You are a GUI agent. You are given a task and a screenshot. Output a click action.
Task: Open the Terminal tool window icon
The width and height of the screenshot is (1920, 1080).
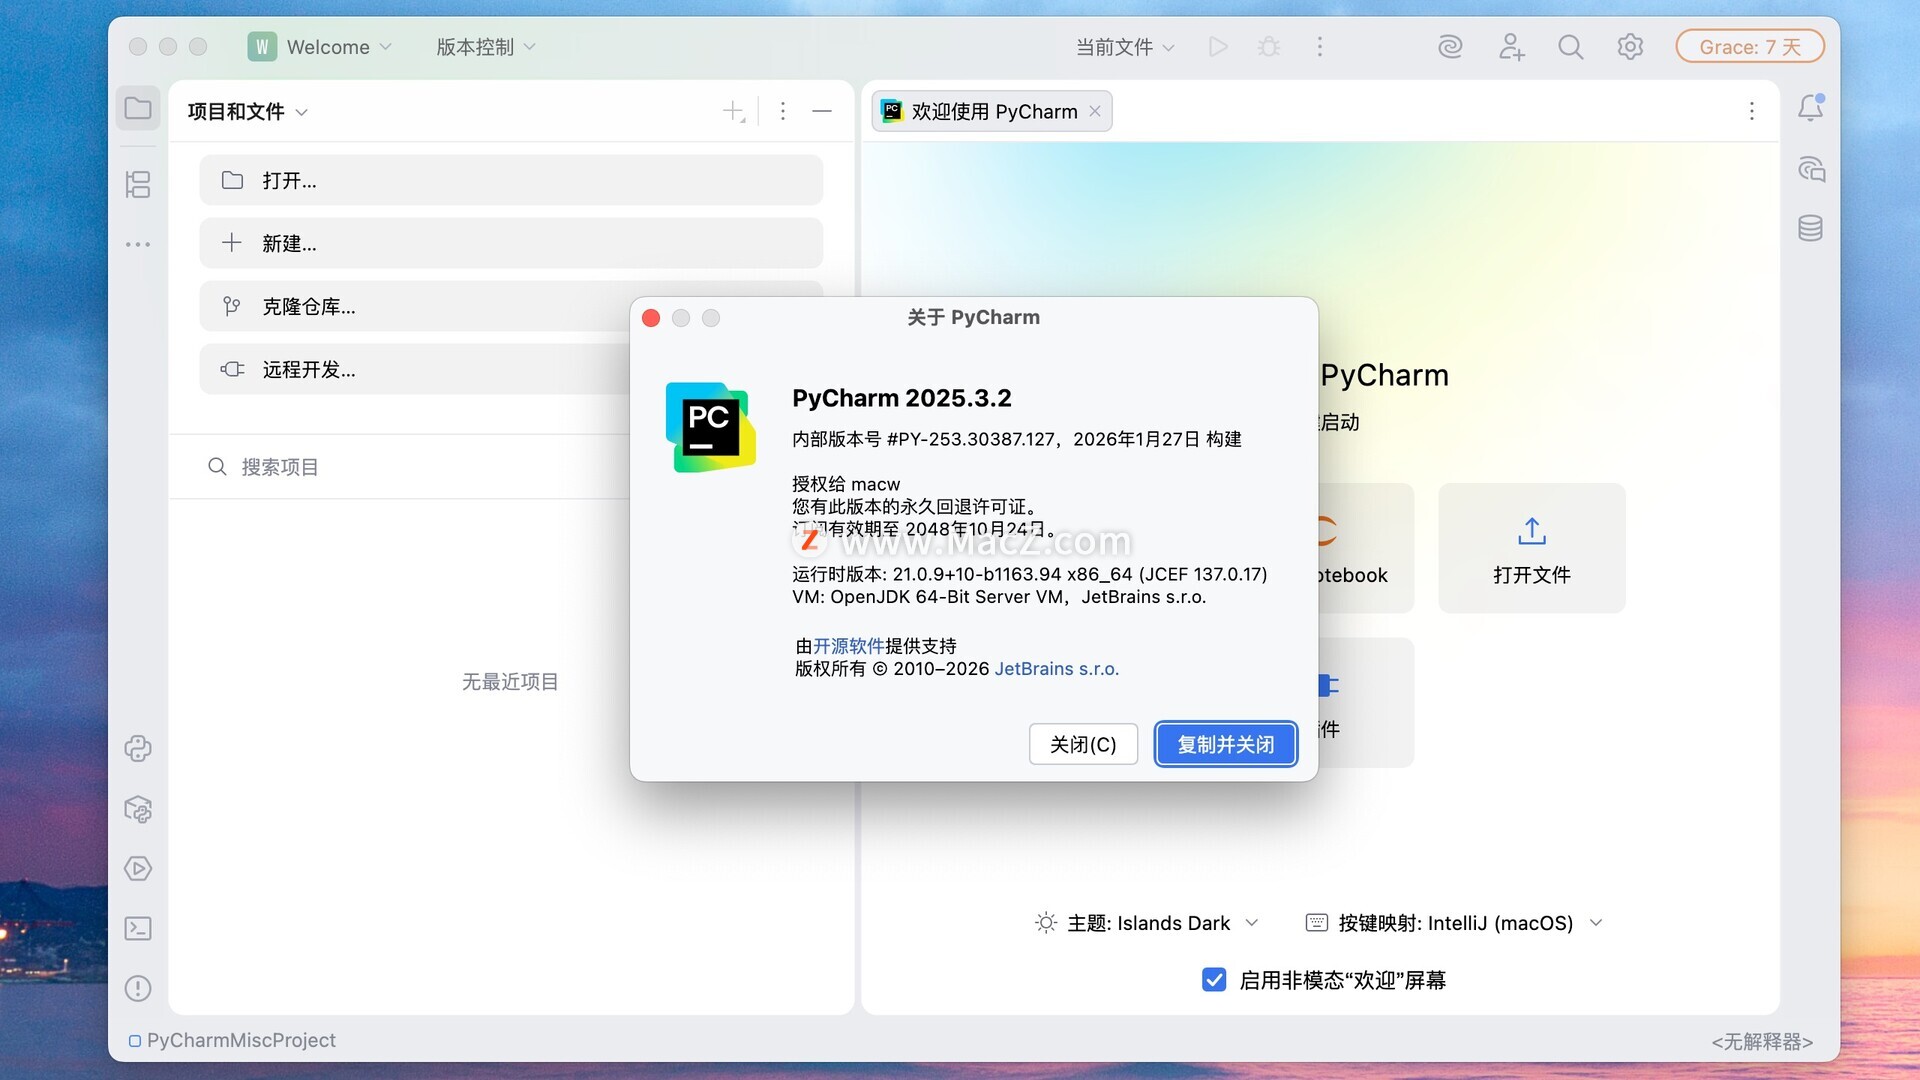138,928
